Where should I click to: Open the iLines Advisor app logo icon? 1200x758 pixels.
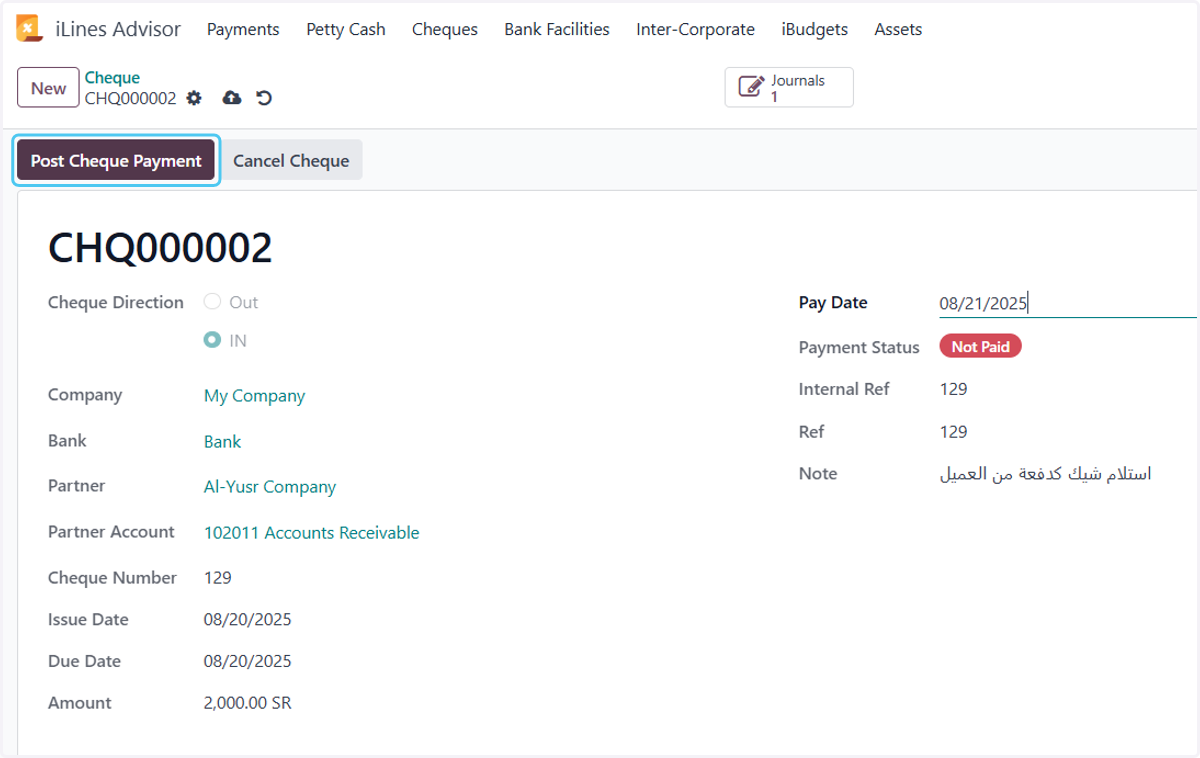pos(29,29)
